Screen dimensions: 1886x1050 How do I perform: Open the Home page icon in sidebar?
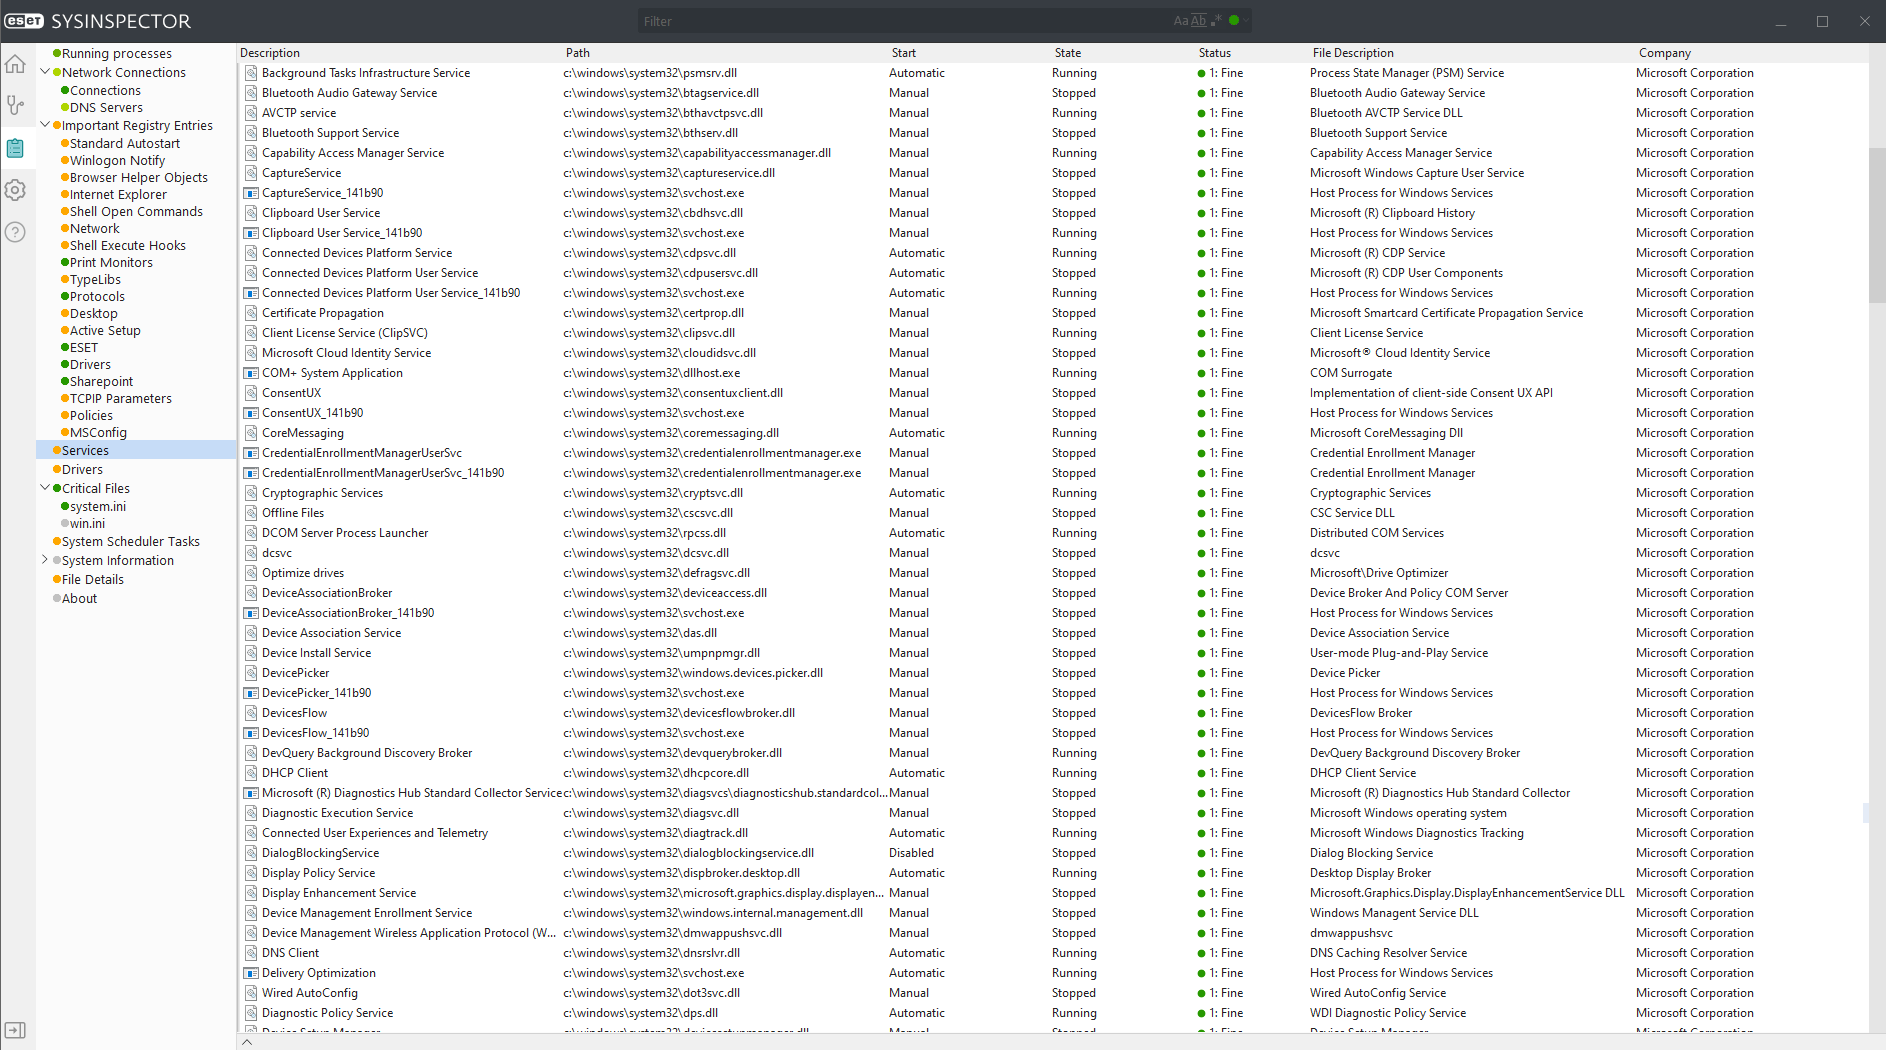(x=15, y=65)
